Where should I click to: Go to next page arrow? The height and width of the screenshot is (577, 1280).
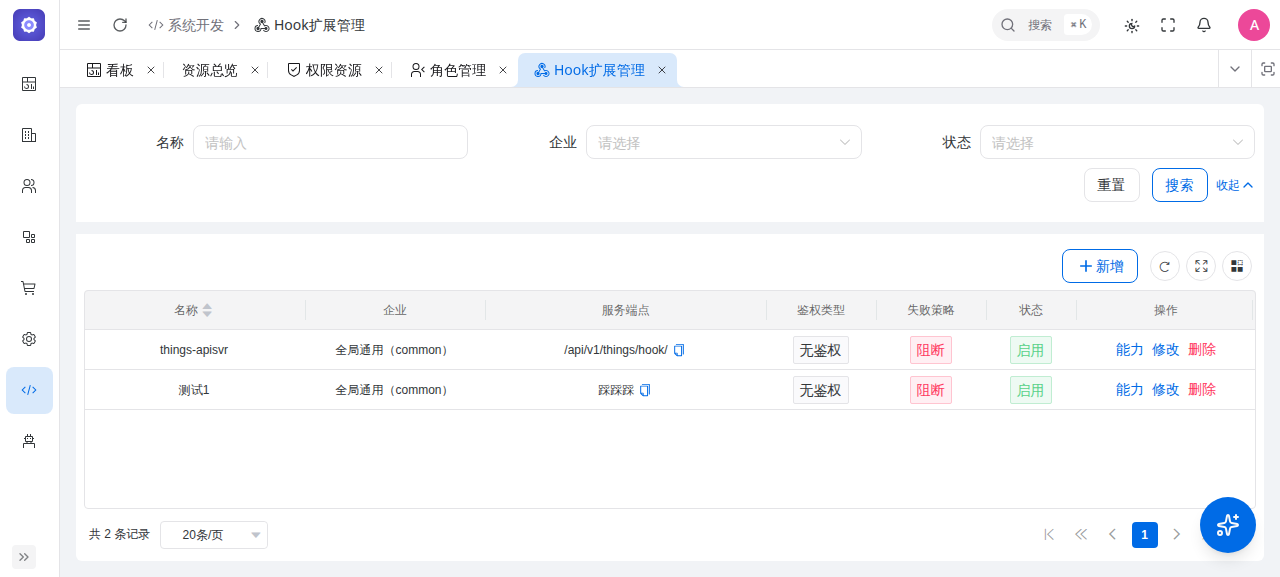(x=1177, y=535)
